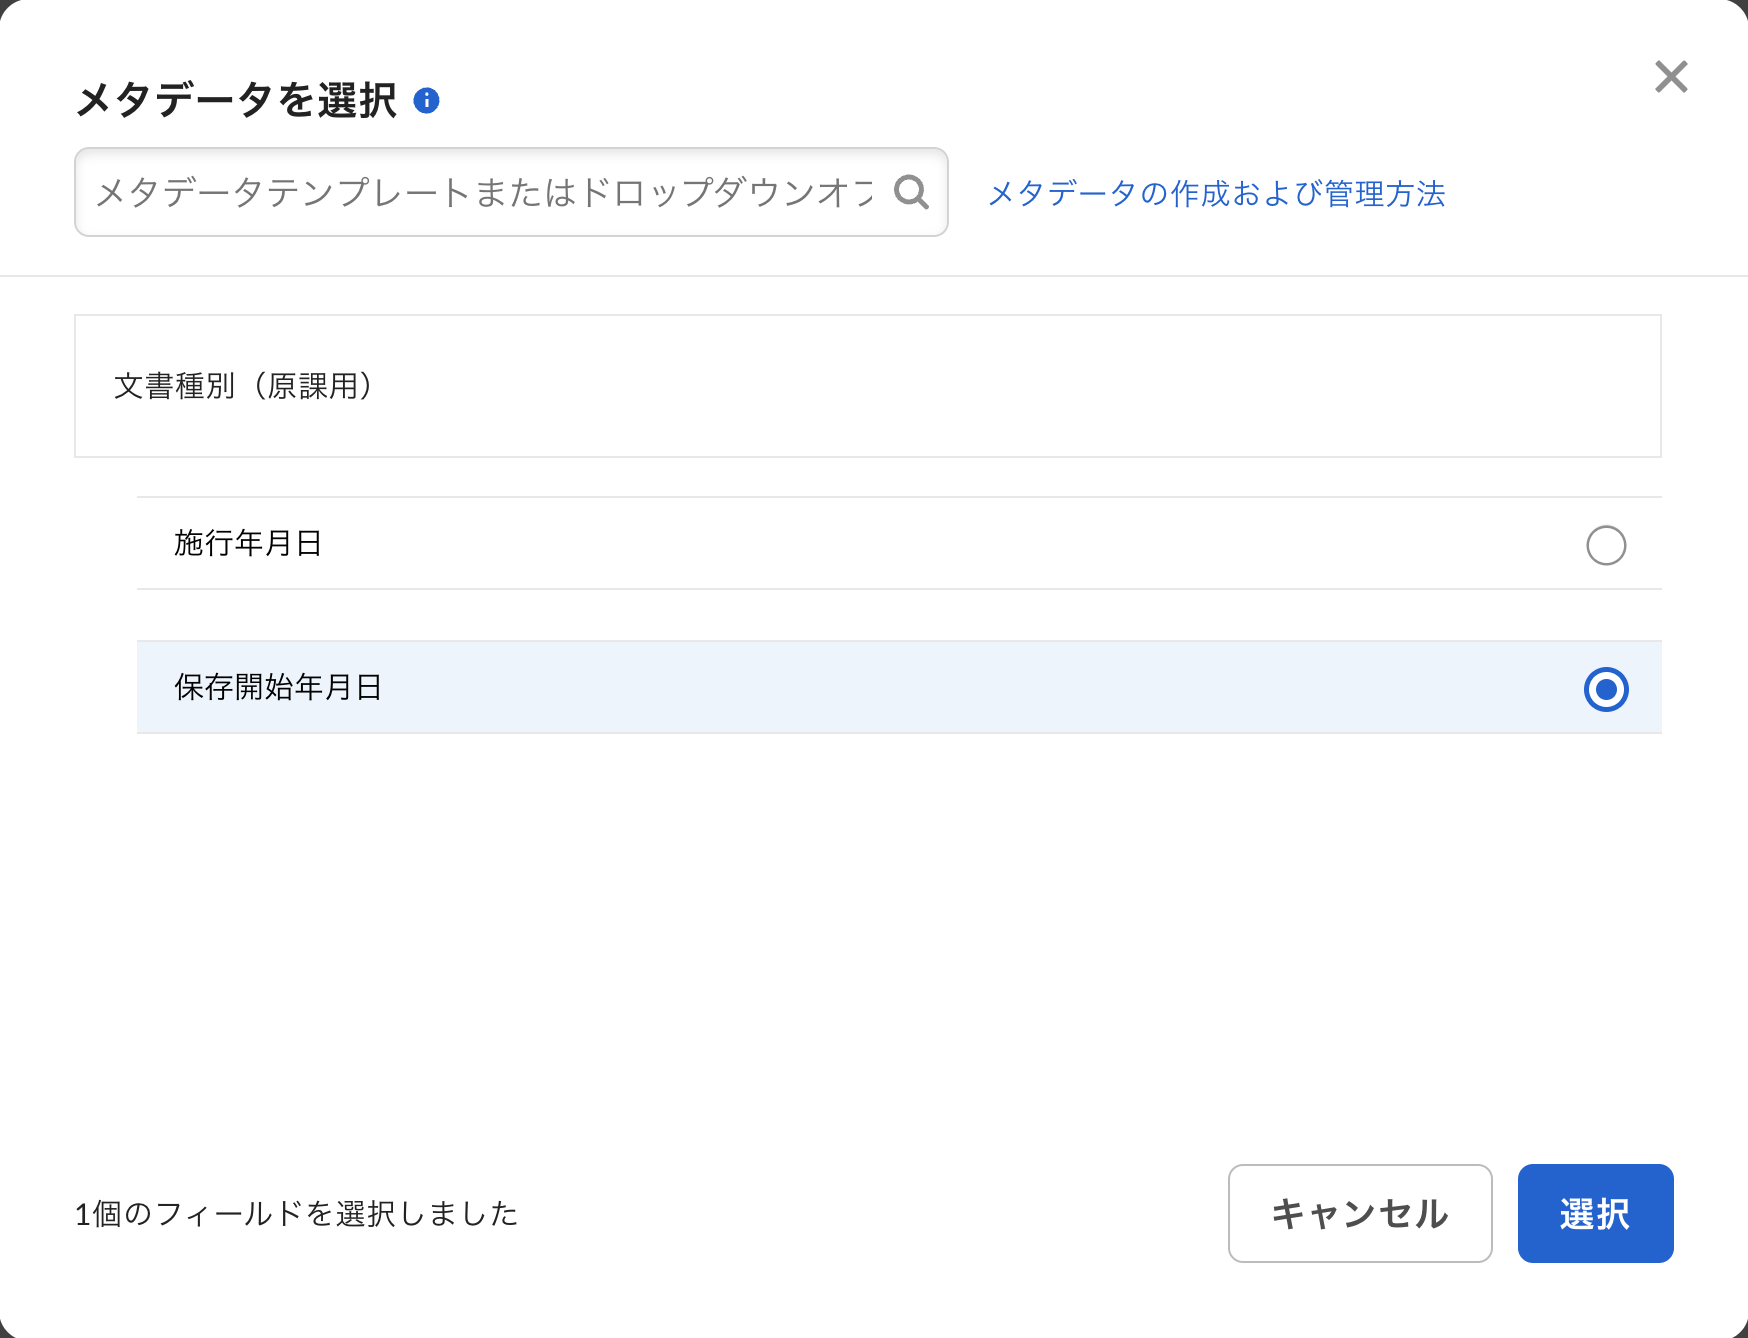Click the blue info badge beside the dialog title
This screenshot has height=1338, width=1748.
430,99
